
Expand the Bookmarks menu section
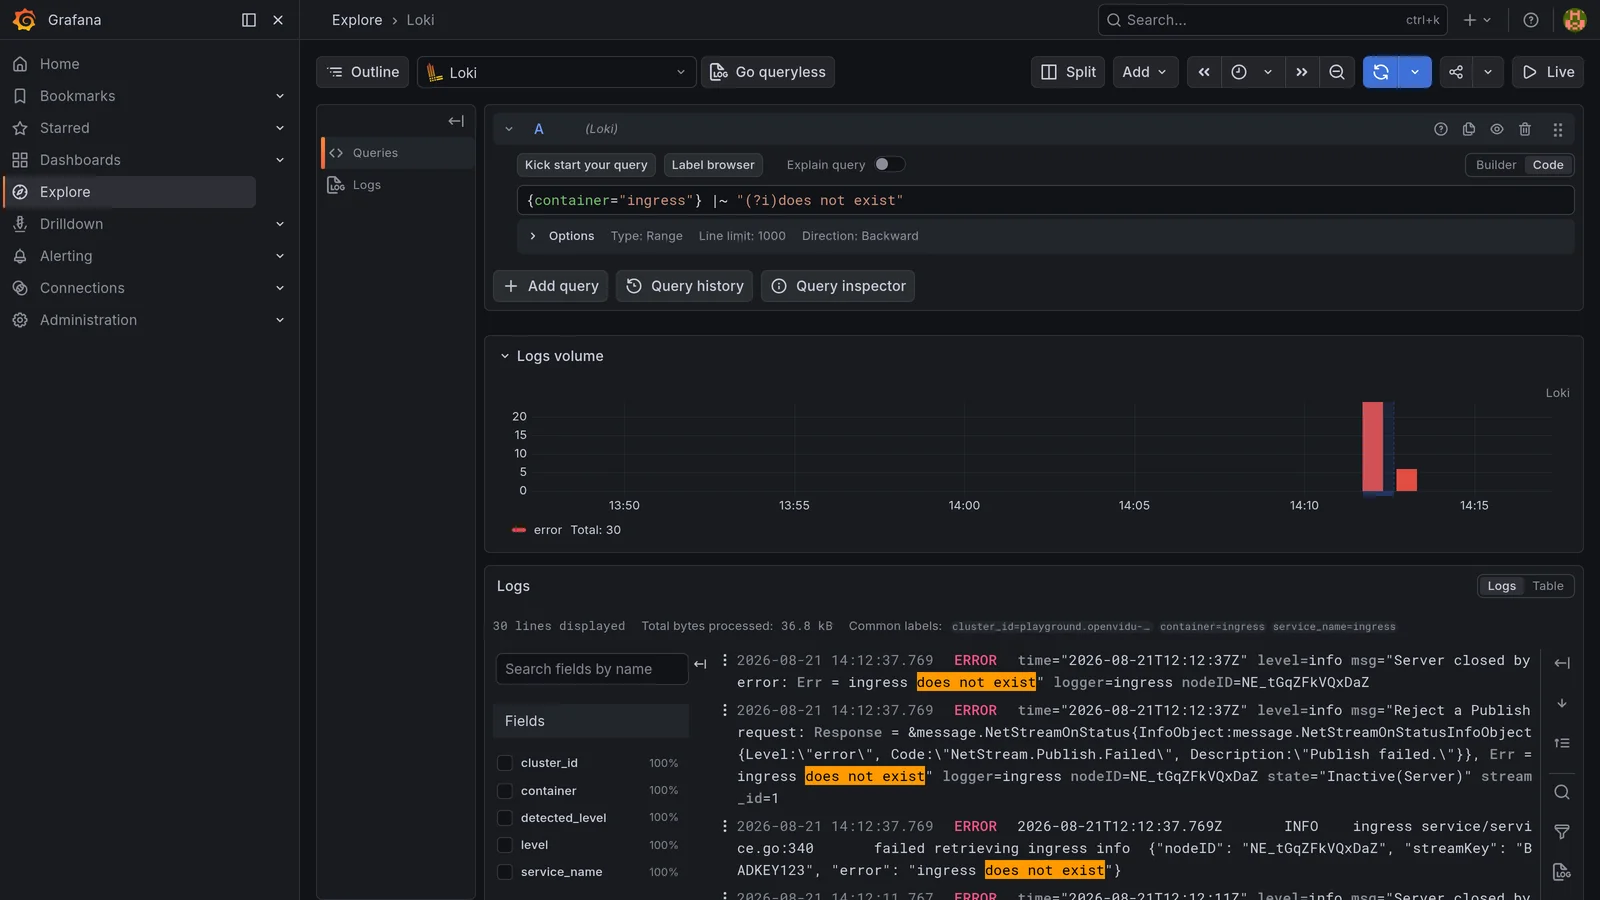point(280,96)
